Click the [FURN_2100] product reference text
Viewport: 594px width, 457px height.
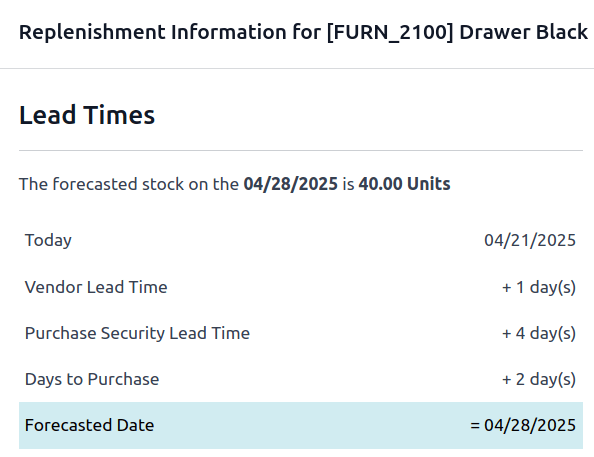[x=390, y=32]
